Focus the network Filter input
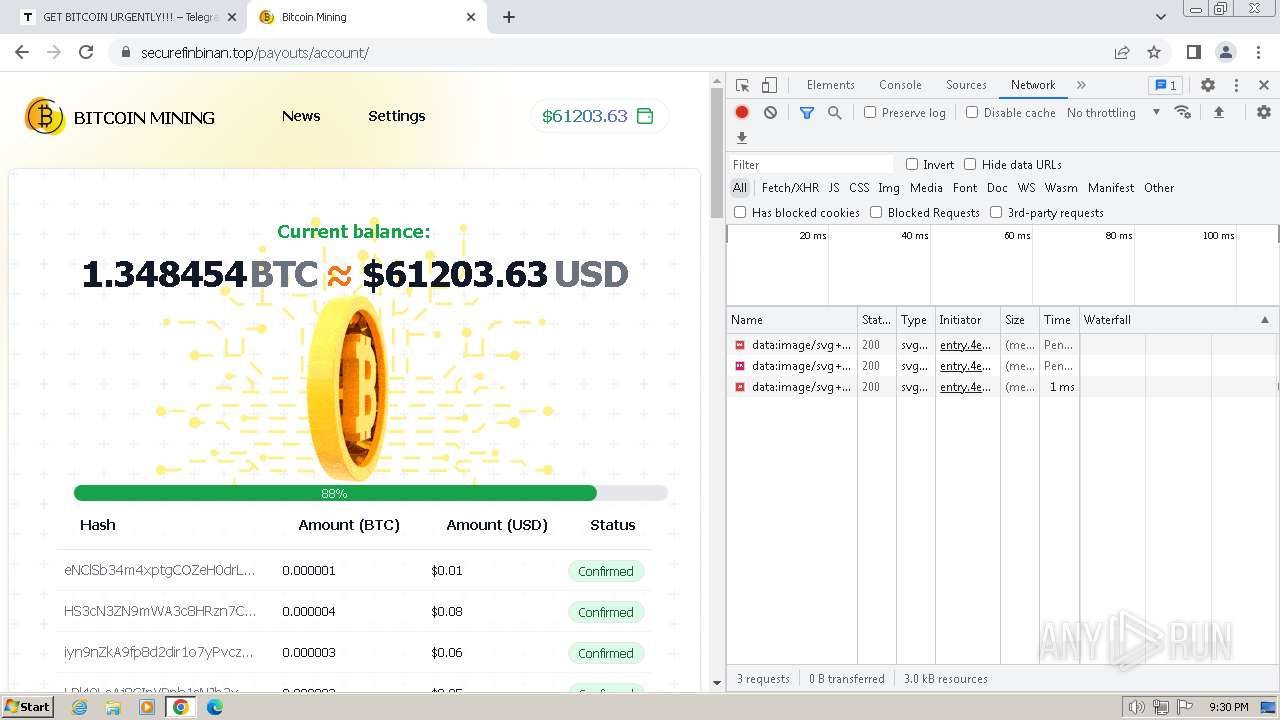 click(x=811, y=164)
